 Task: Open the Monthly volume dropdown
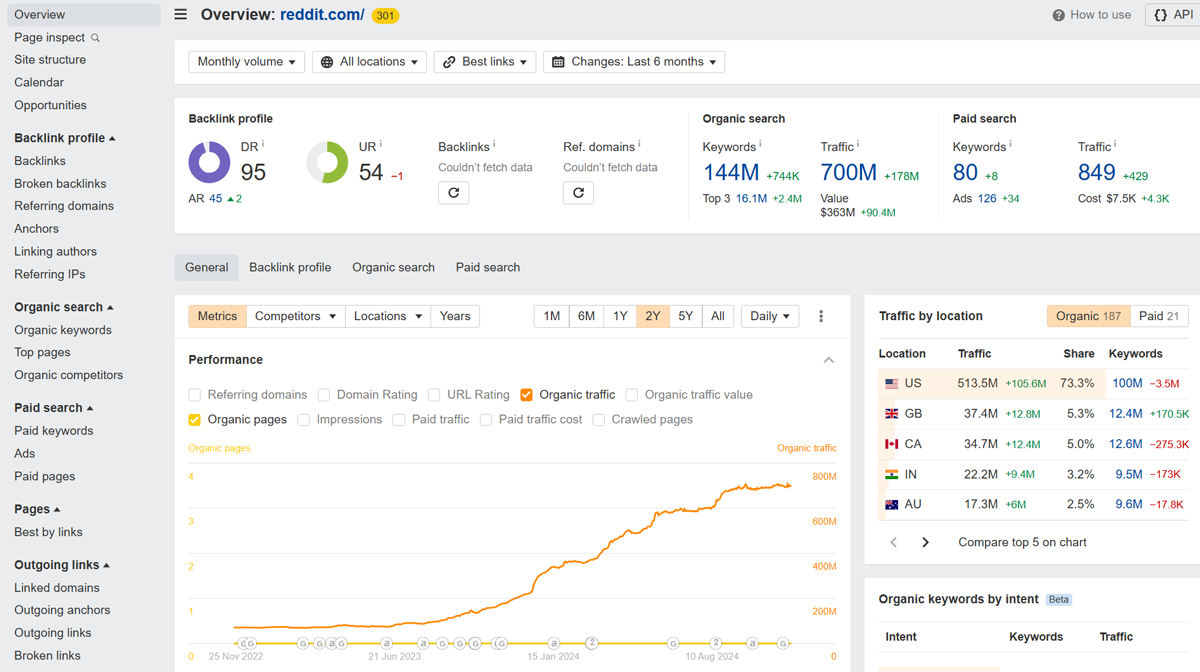(247, 62)
